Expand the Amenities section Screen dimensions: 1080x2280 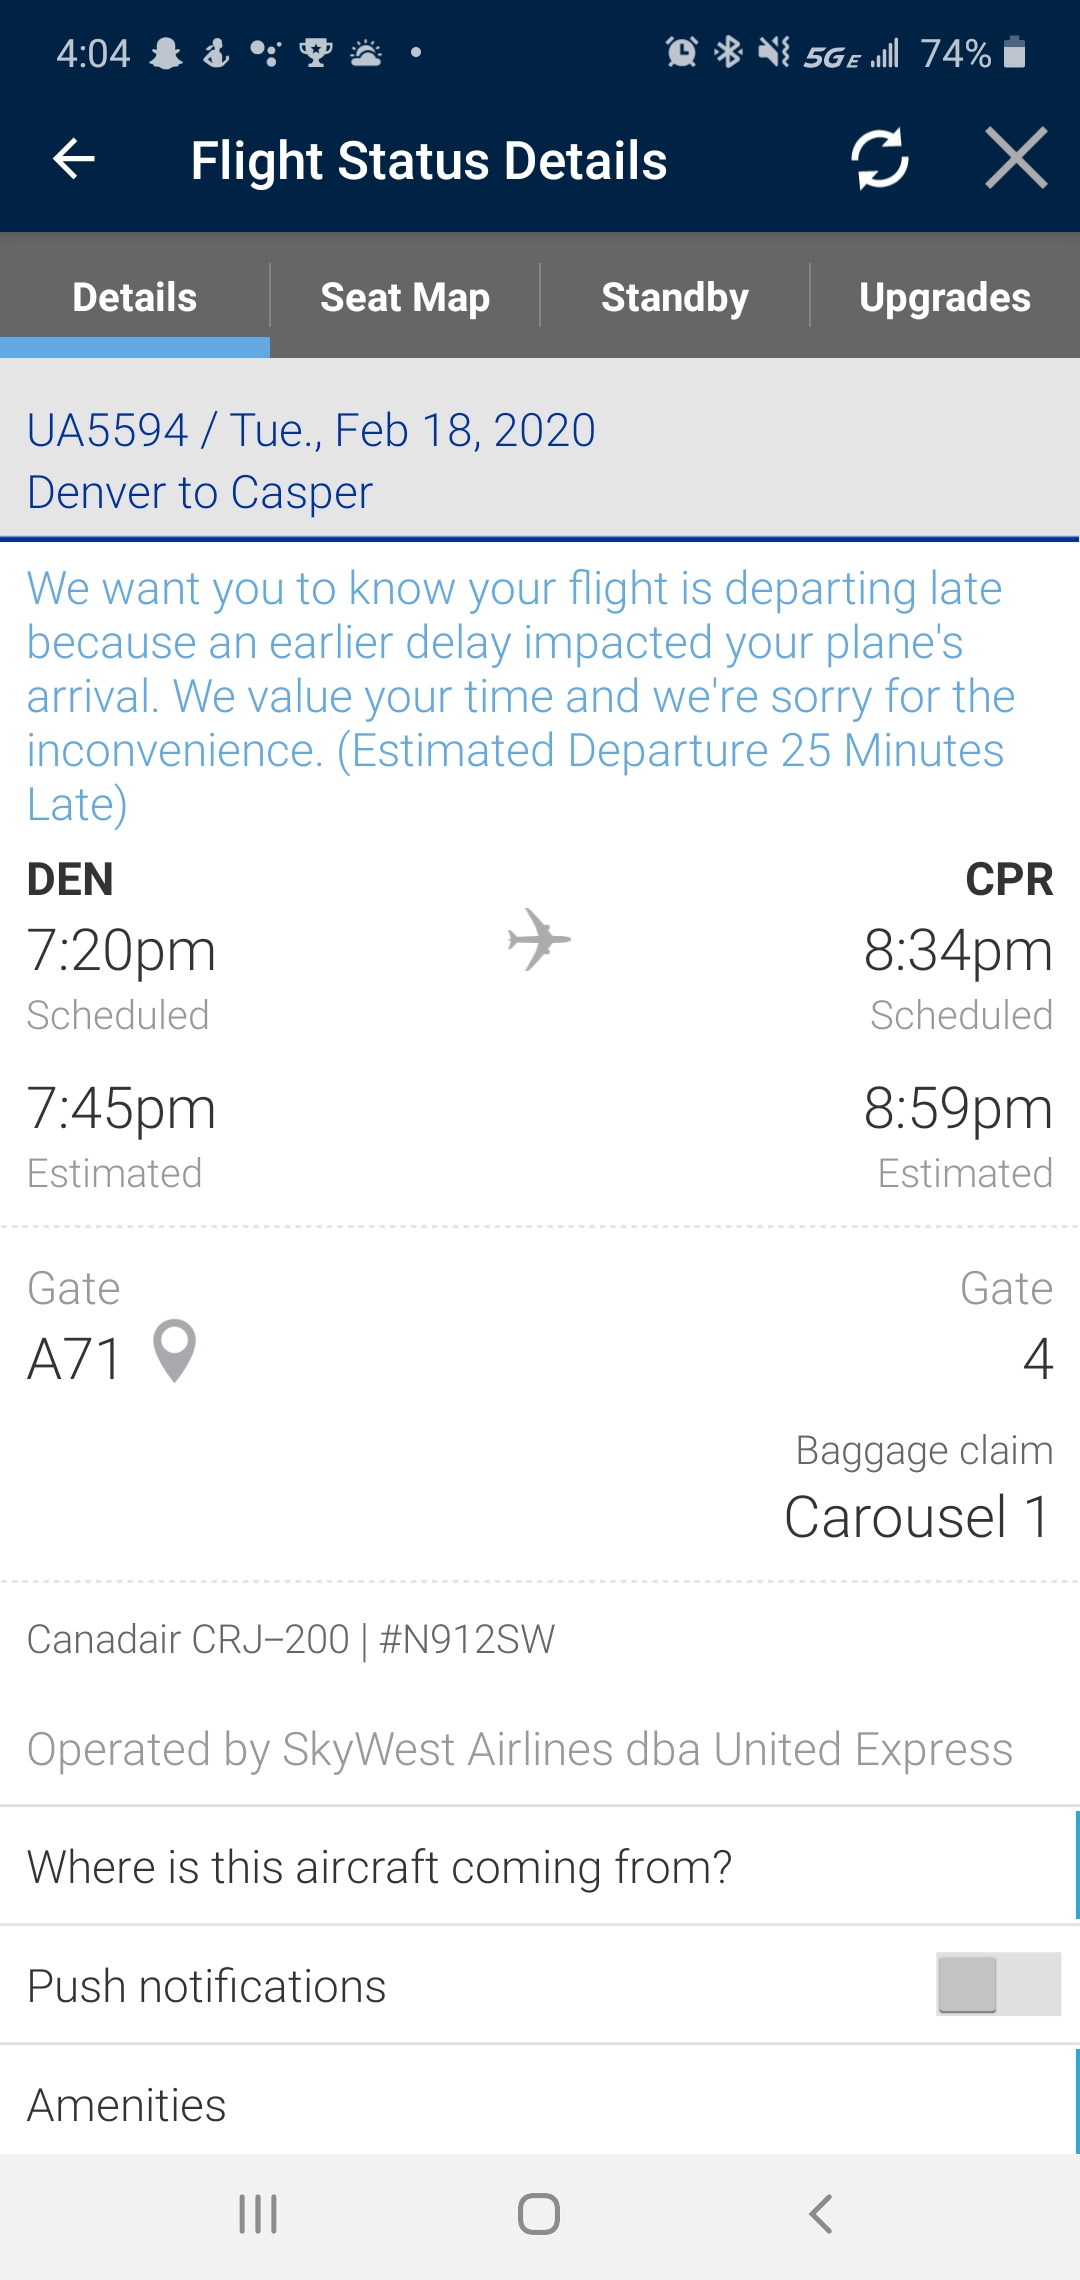[x=128, y=2104]
